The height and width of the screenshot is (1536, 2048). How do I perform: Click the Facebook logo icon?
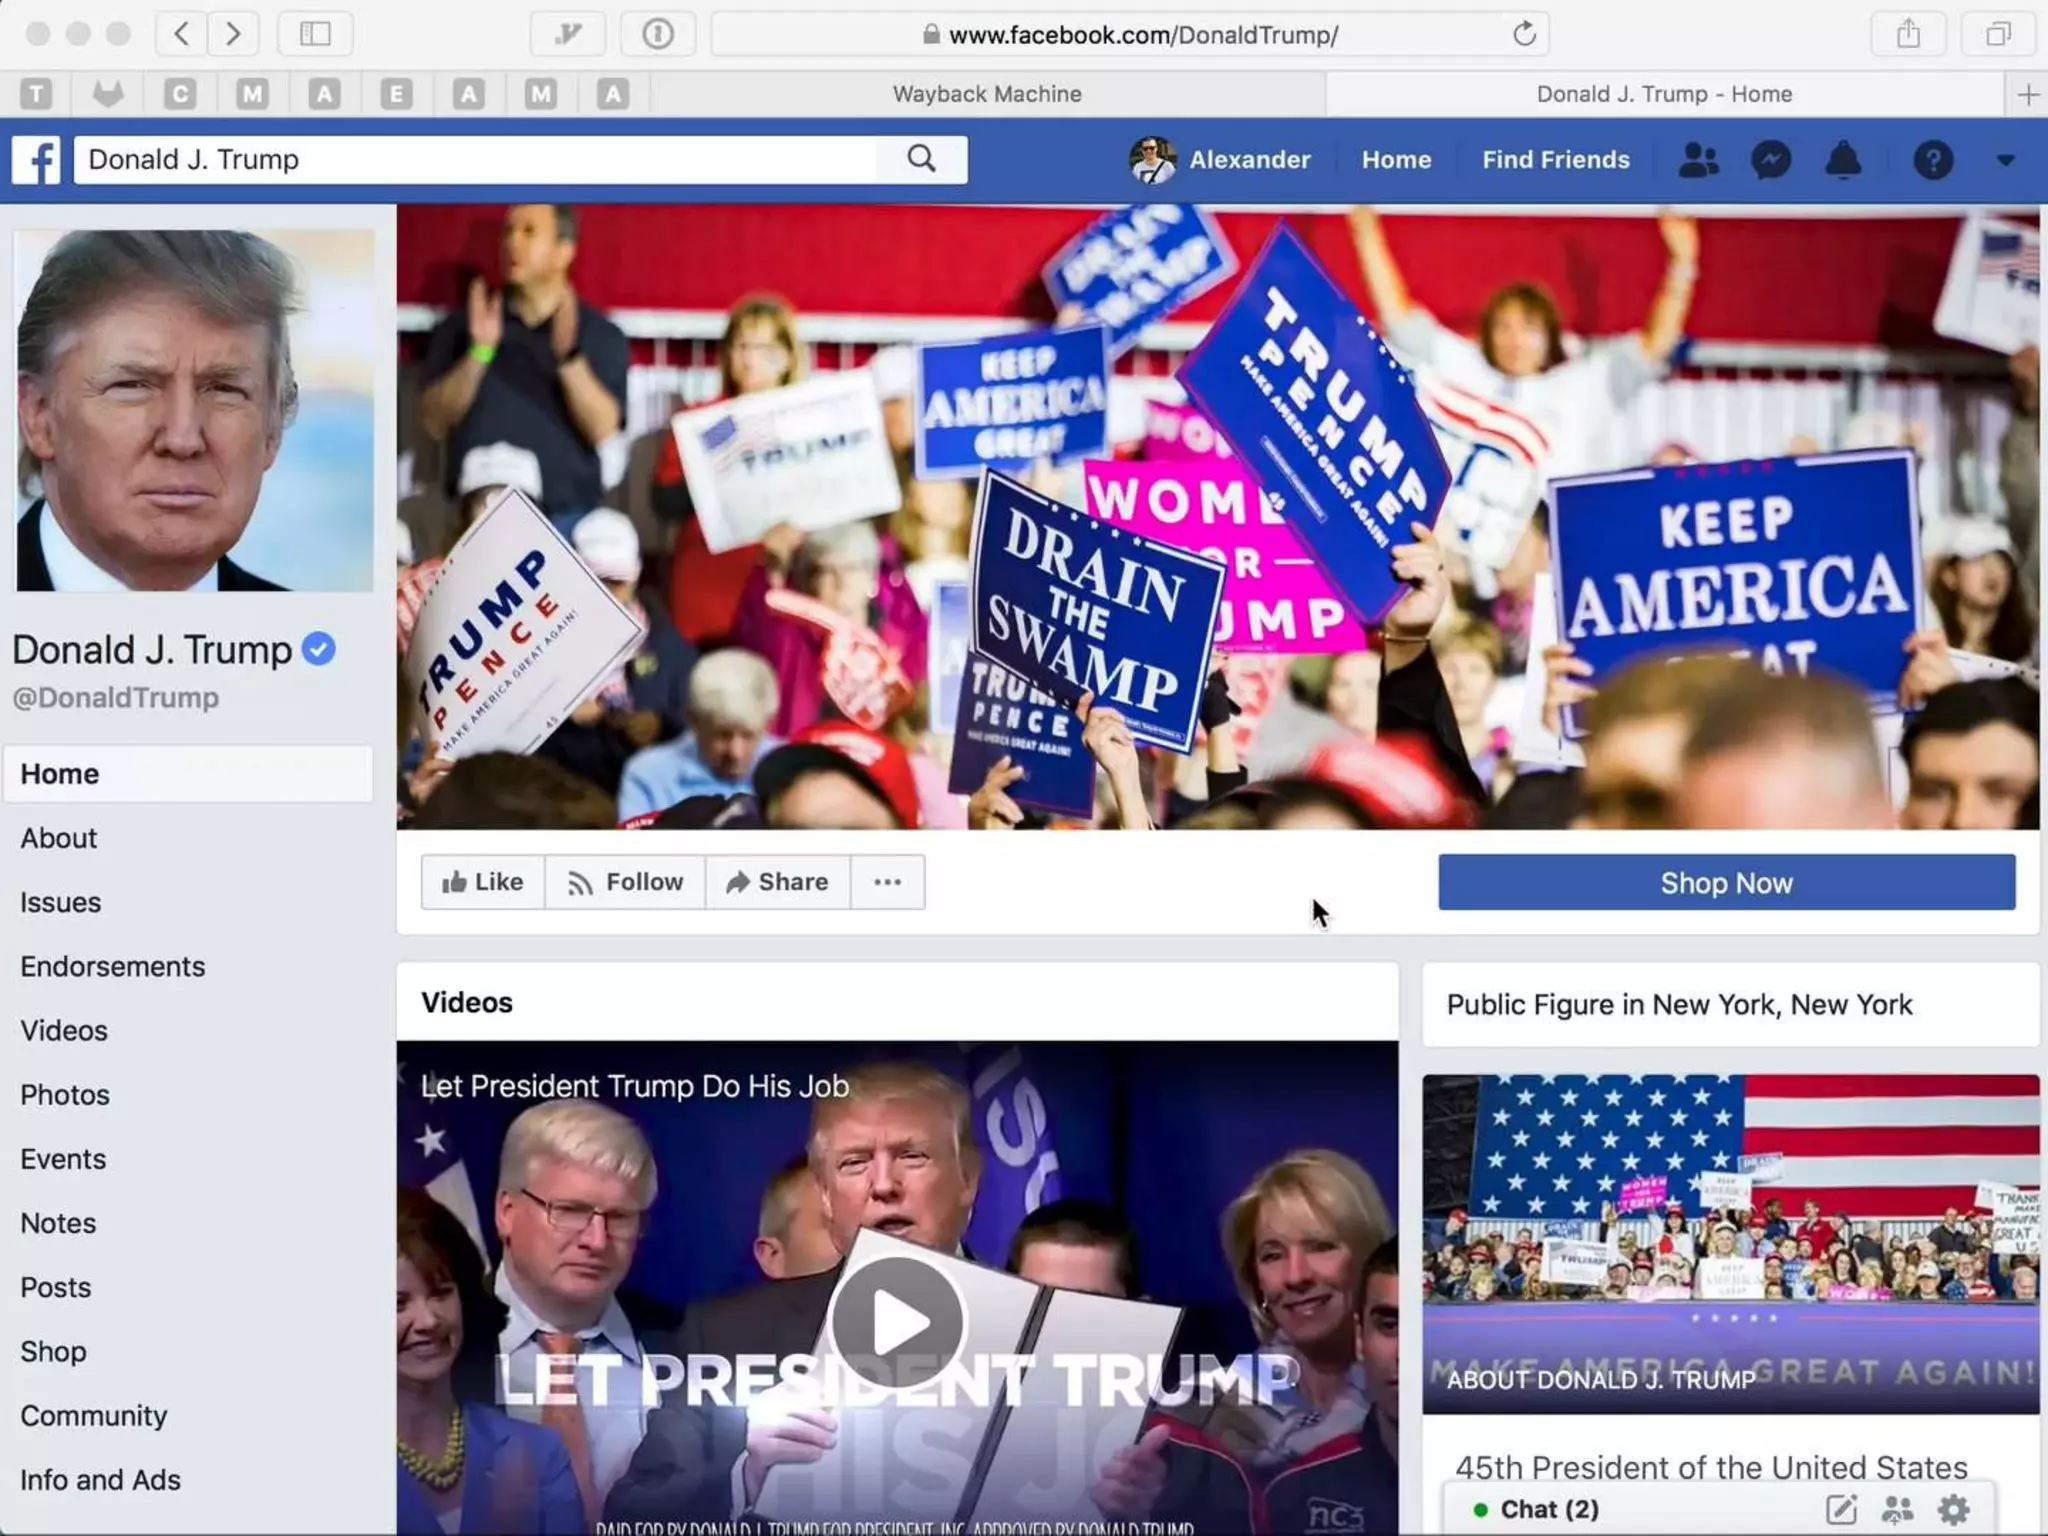37,160
